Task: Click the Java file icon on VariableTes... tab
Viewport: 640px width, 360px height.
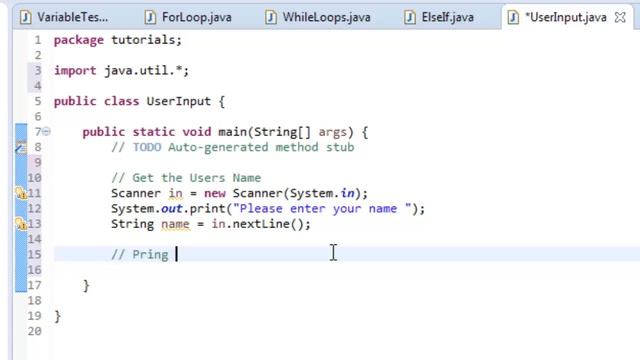Action: [26, 17]
